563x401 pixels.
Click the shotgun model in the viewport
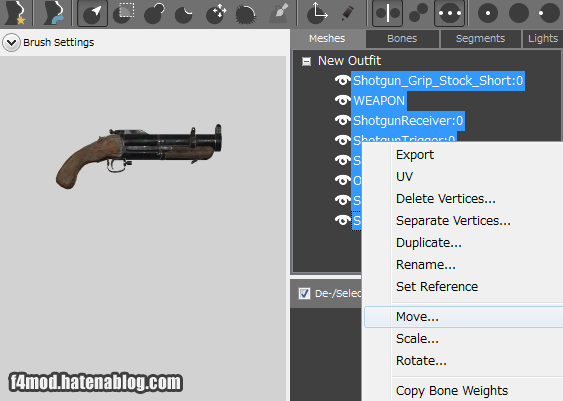click(139, 156)
